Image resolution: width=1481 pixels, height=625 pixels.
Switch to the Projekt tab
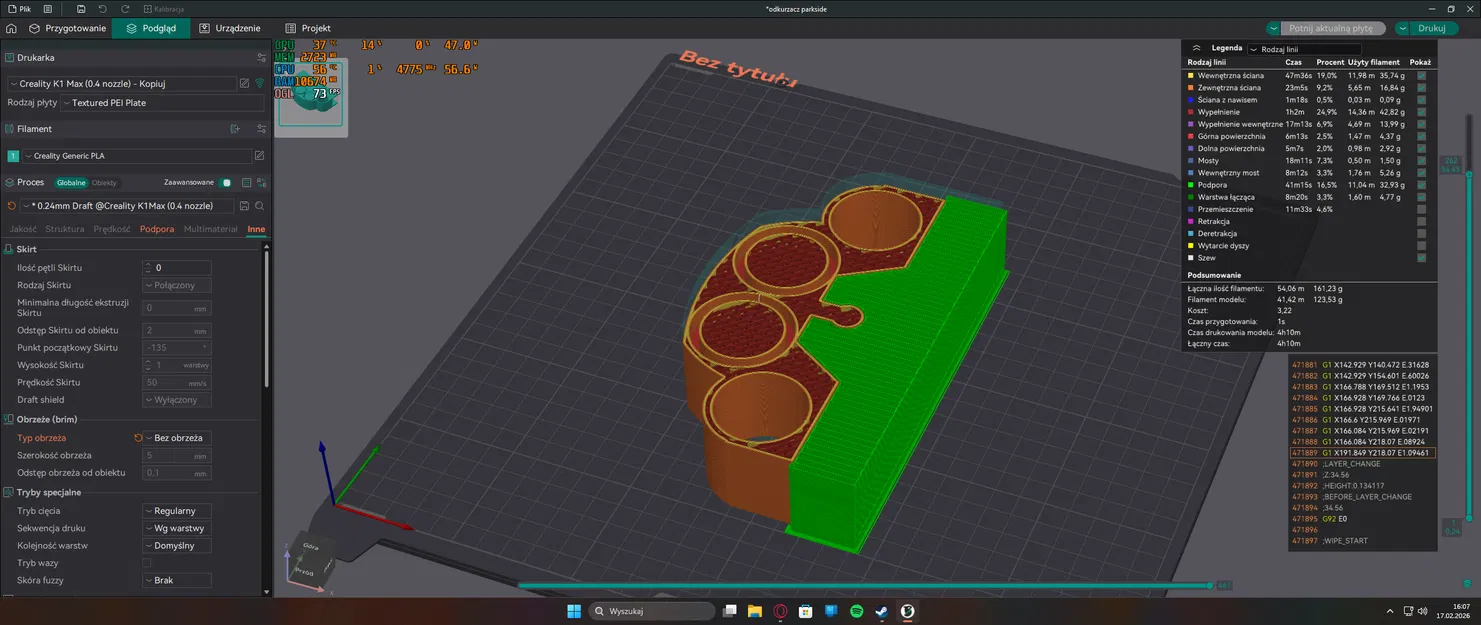tap(307, 28)
